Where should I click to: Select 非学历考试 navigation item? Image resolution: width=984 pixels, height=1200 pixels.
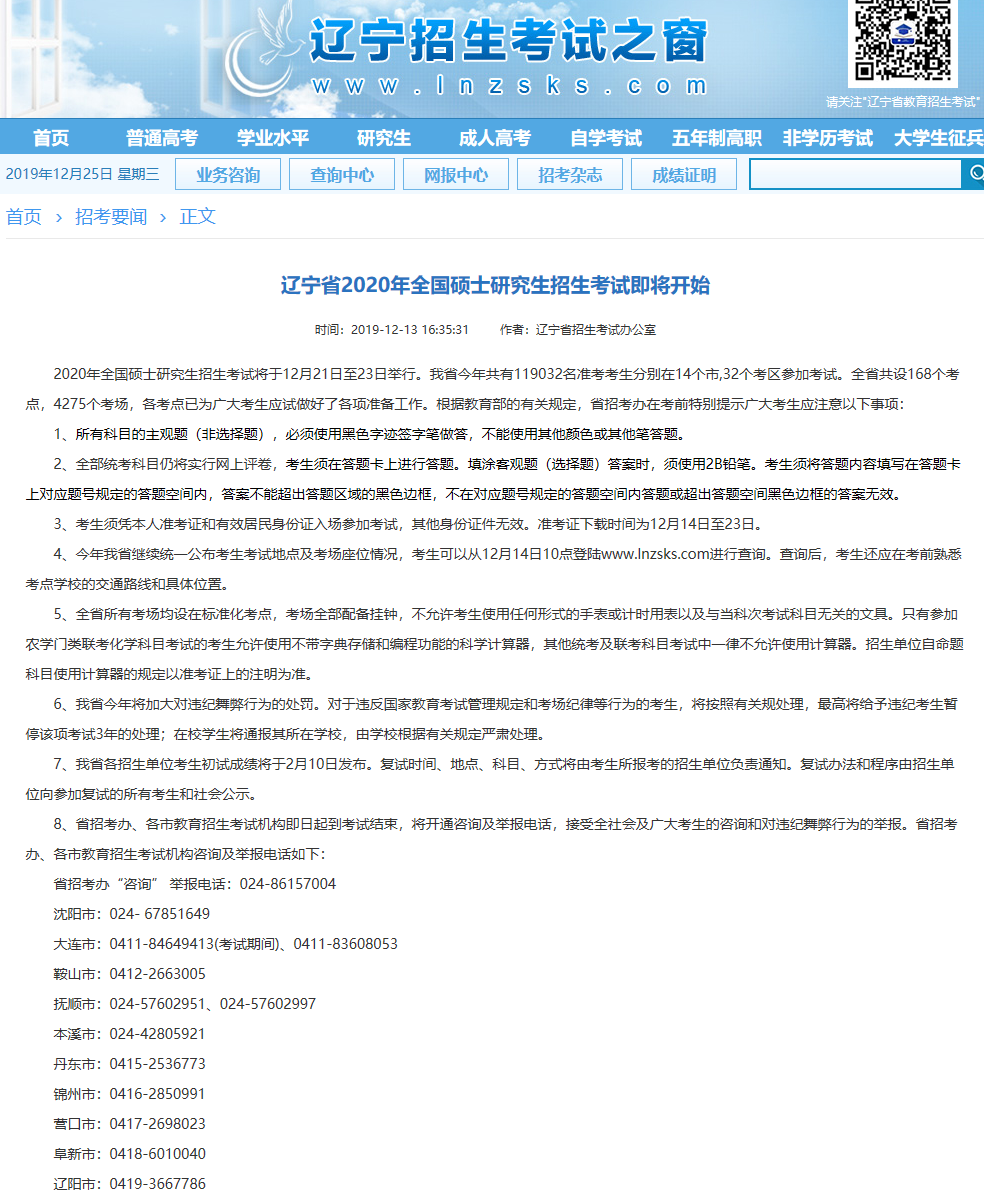828,138
